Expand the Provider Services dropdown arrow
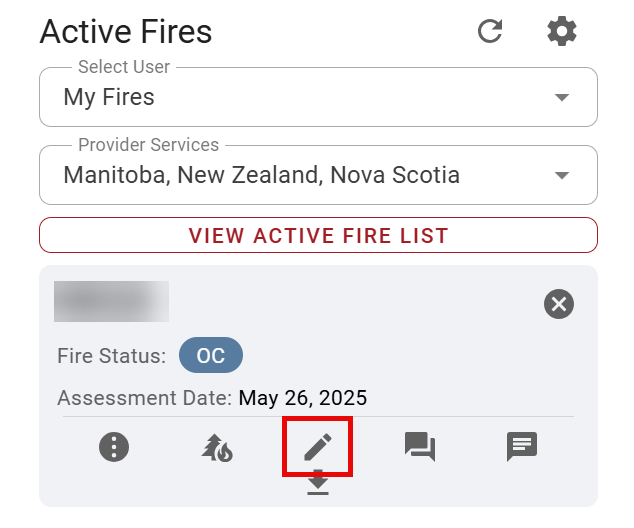The height and width of the screenshot is (528, 634). 562,175
